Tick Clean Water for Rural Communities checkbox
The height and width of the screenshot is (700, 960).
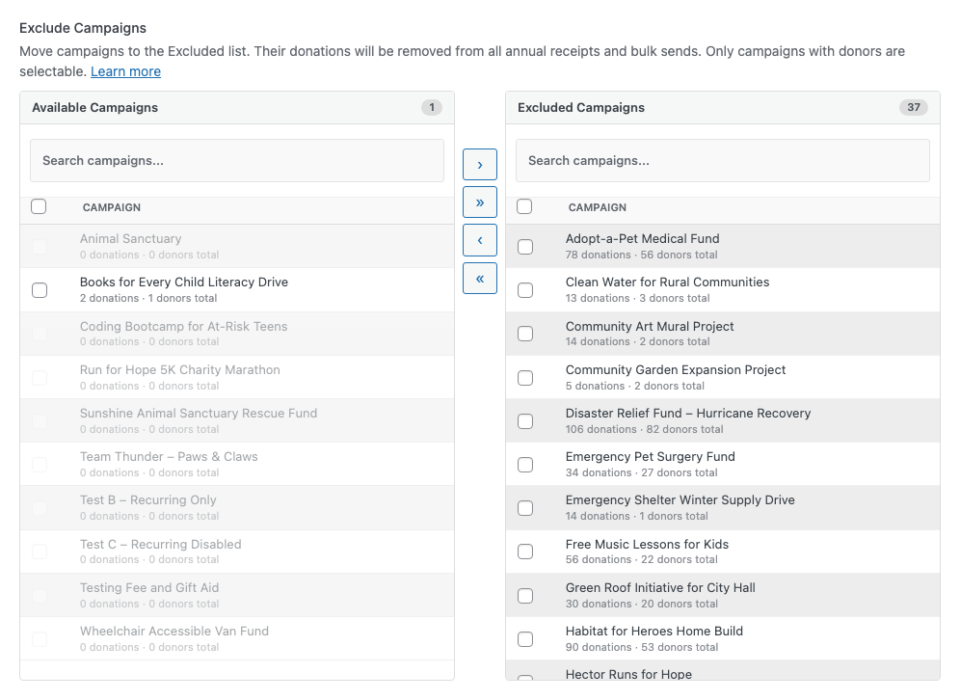pyautogui.click(x=525, y=290)
